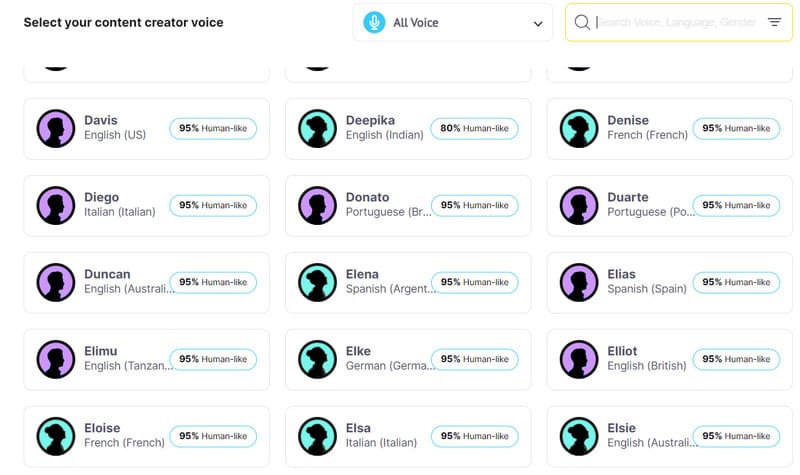Click Eloise voice avatar icon
Image resolution: width=800 pixels, height=475 pixels.
pos(56,436)
